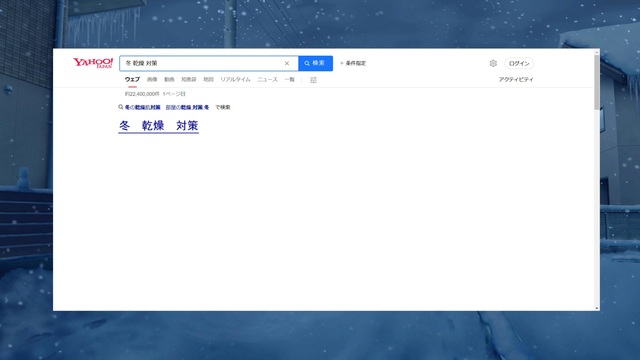Screen dimensions: 640x360
Task: Open the アクティビティ link
Action: [x=516, y=80]
